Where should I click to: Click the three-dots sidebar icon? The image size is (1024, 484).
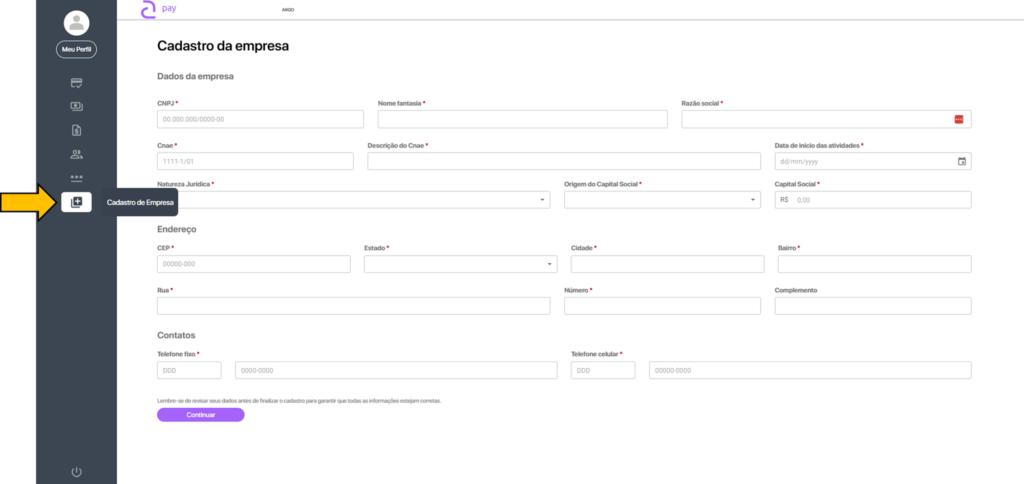click(76, 178)
